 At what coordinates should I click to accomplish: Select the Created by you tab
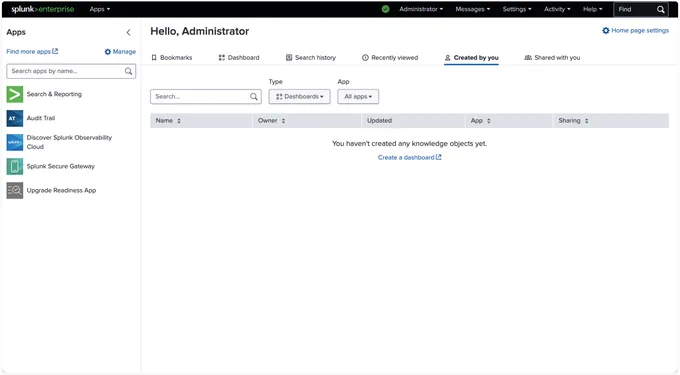pos(471,58)
